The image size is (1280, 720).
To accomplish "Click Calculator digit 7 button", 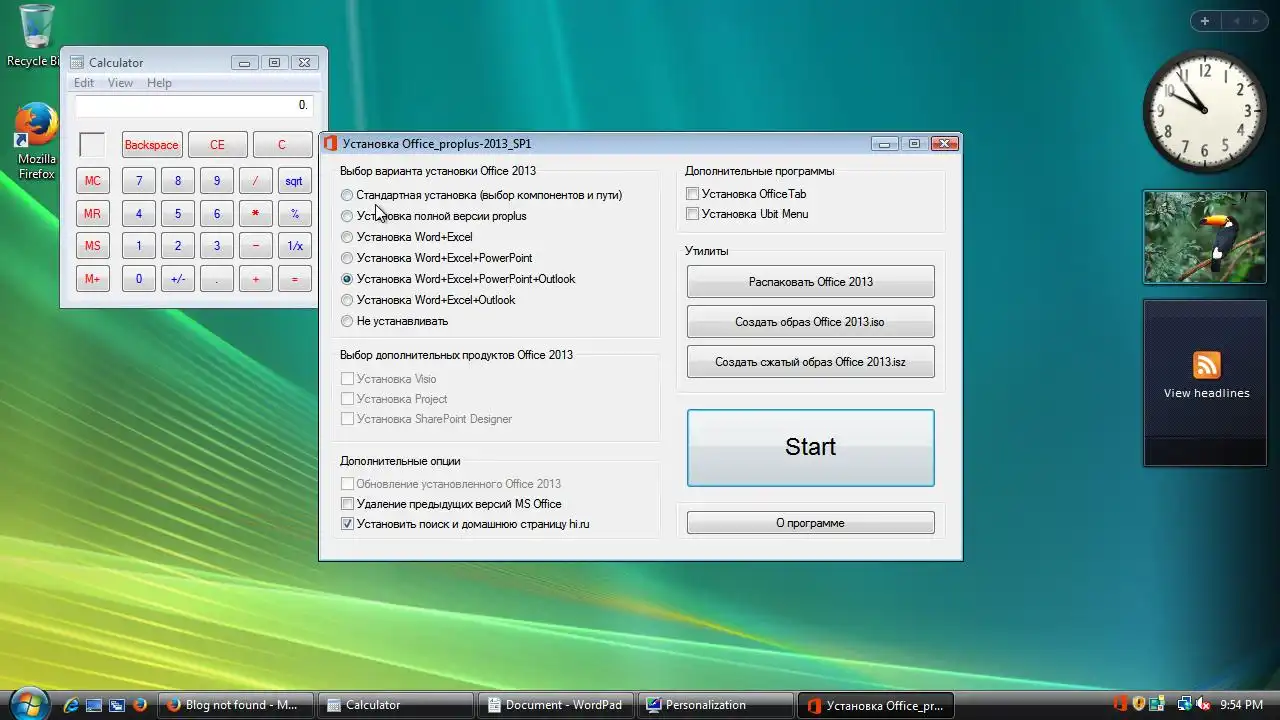I will coord(139,181).
